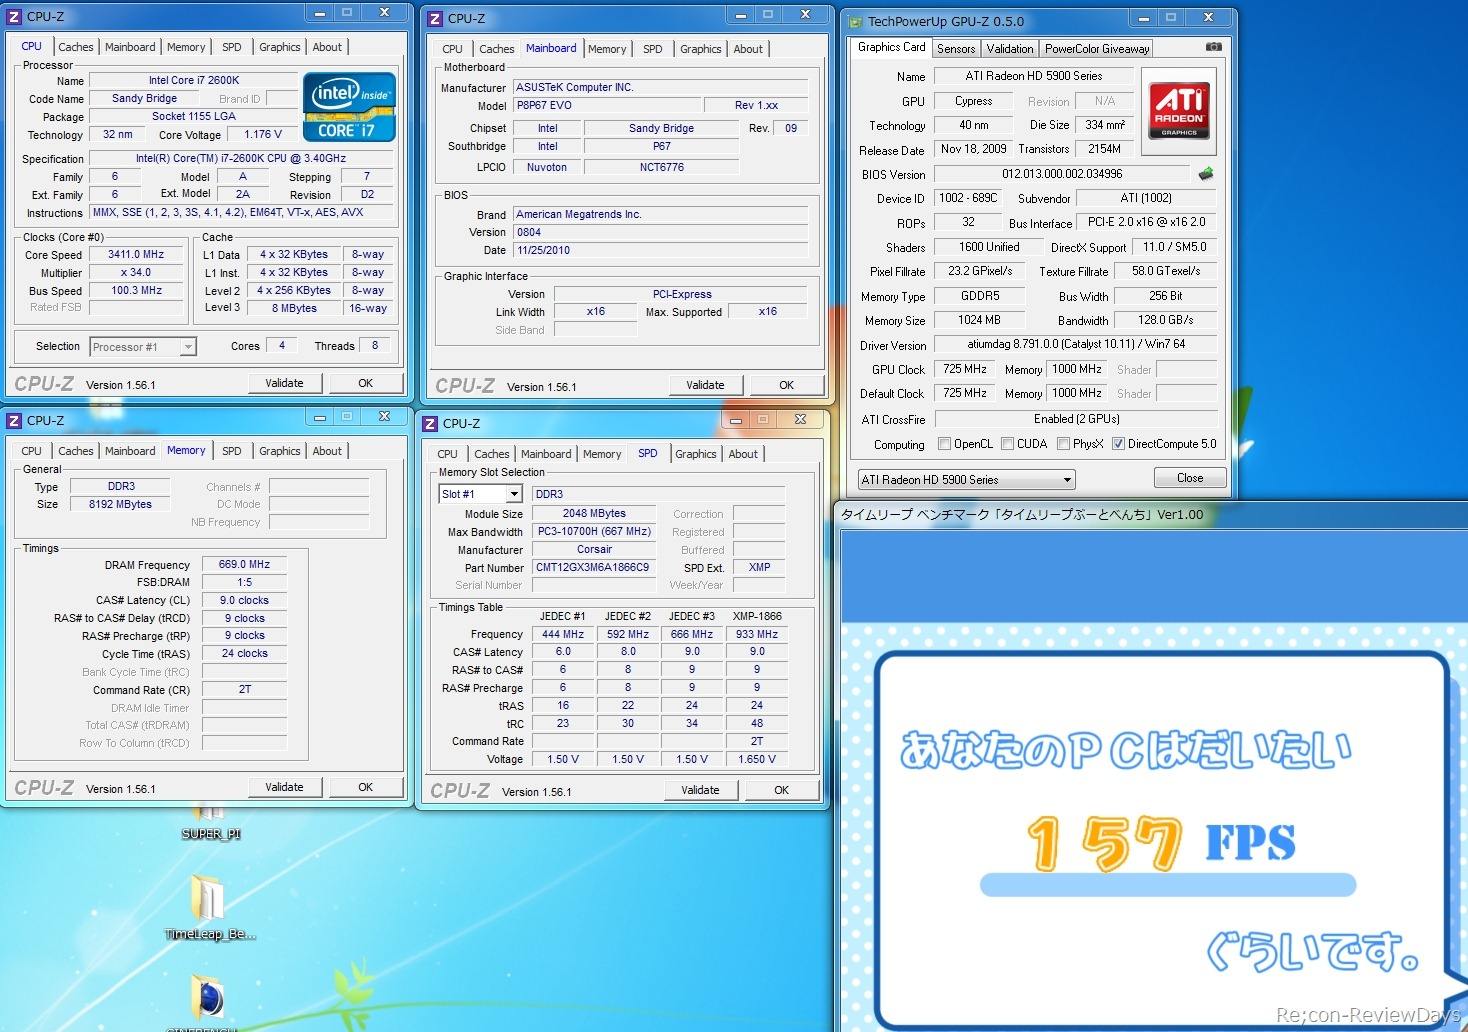Click the ATI Radeon Graphics logo
1468x1032 pixels.
click(1179, 110)
